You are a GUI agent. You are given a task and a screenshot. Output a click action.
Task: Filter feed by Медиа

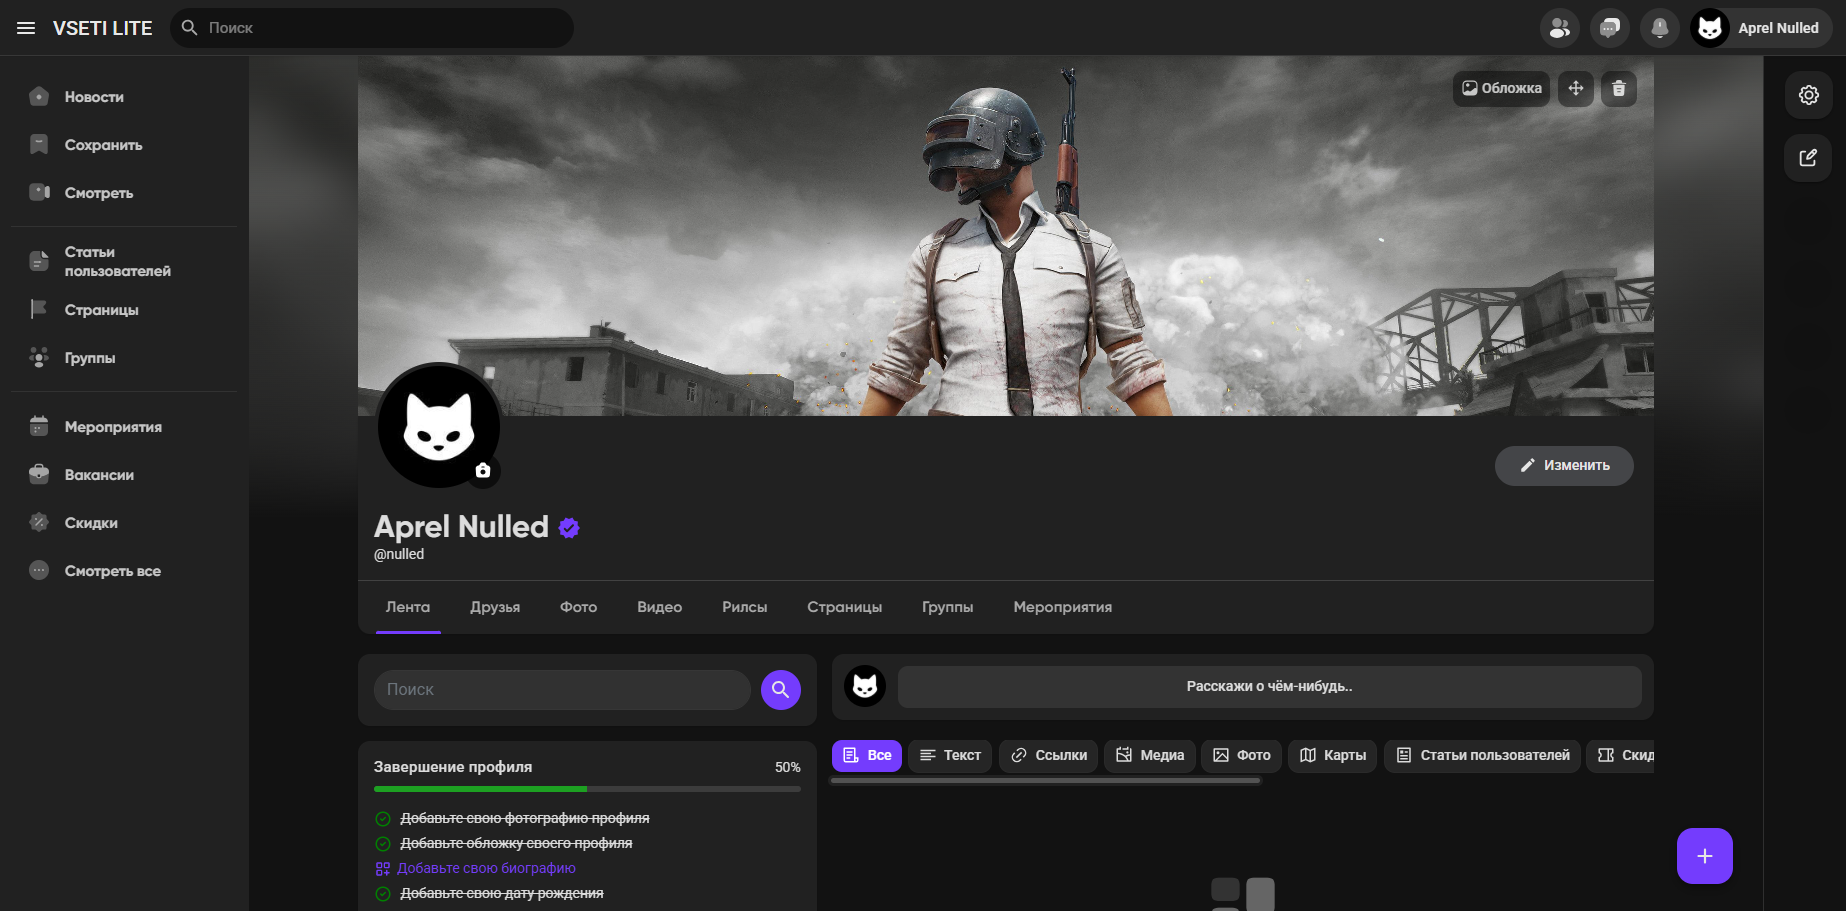pyautogui.click(x=1150, y=756)
